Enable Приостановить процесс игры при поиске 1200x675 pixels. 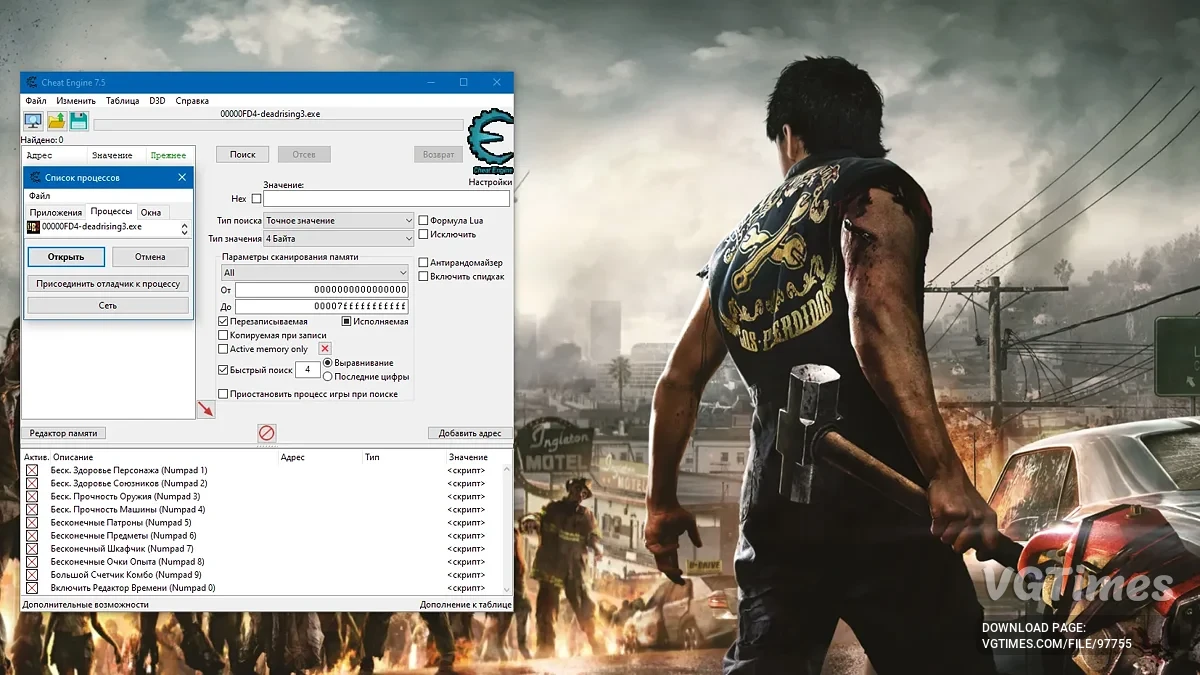coord(223,394)
